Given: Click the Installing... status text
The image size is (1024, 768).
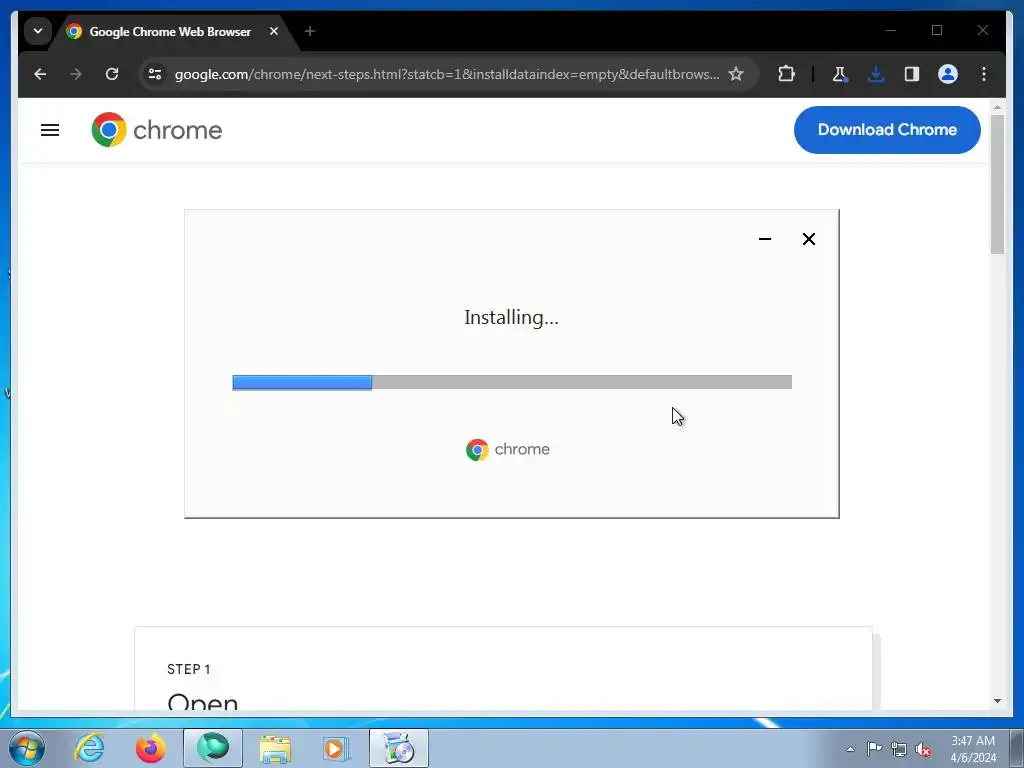Looking at the screenshot, I should click(x=511, y=317).
